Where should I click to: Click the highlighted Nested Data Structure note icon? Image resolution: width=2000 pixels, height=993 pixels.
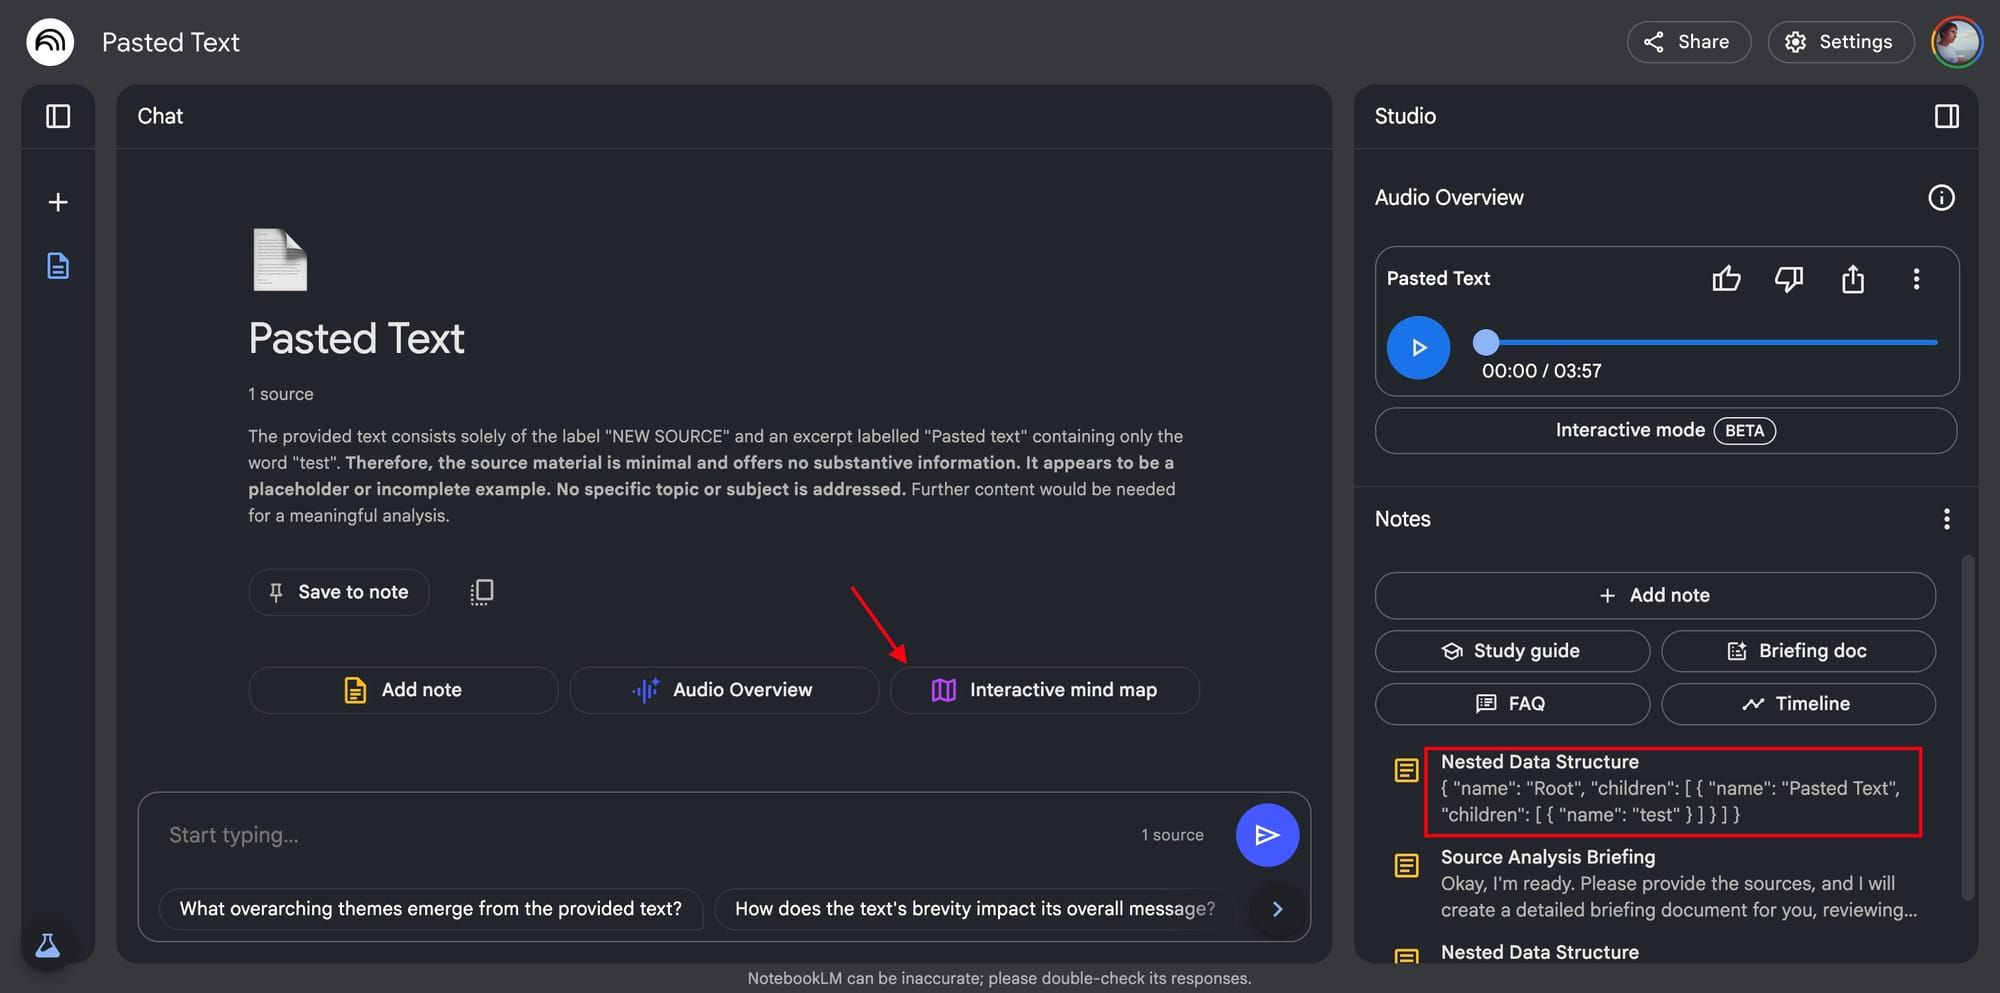click(1406, 770)
